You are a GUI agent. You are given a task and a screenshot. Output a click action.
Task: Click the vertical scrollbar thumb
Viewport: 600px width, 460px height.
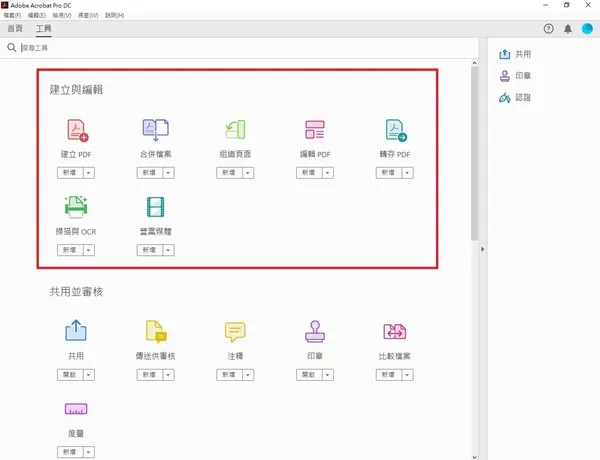pyautogui.click(x=474, y=154)
